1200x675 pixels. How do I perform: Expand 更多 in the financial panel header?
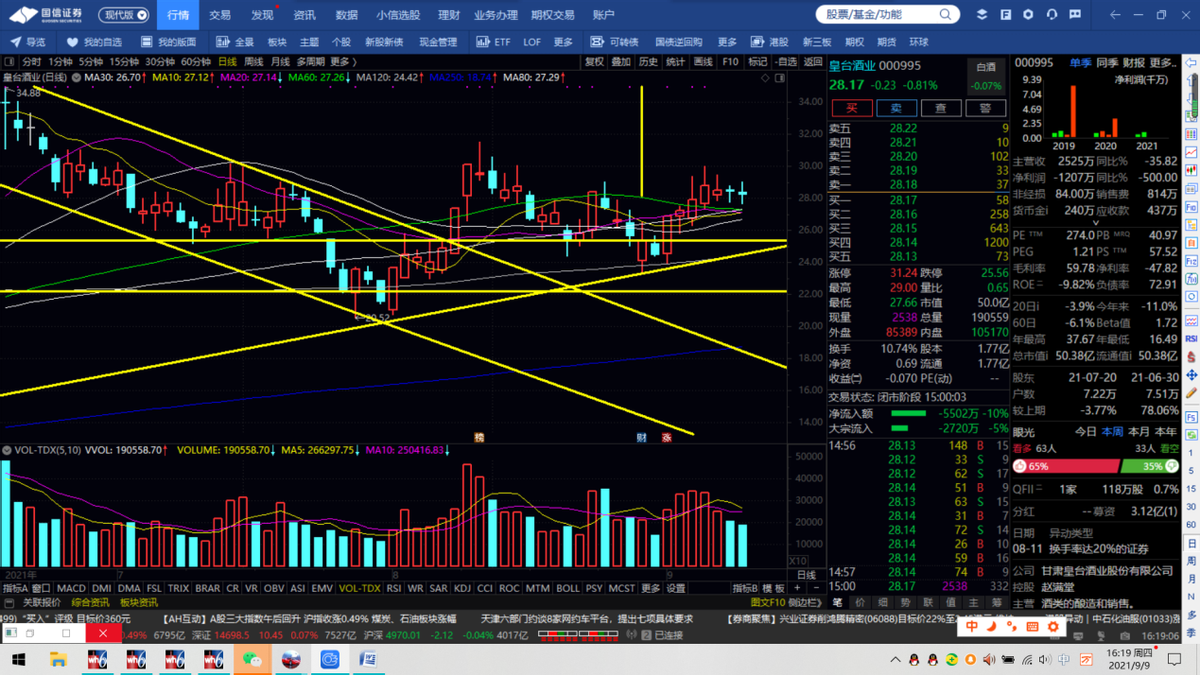tap(1163, 62)
